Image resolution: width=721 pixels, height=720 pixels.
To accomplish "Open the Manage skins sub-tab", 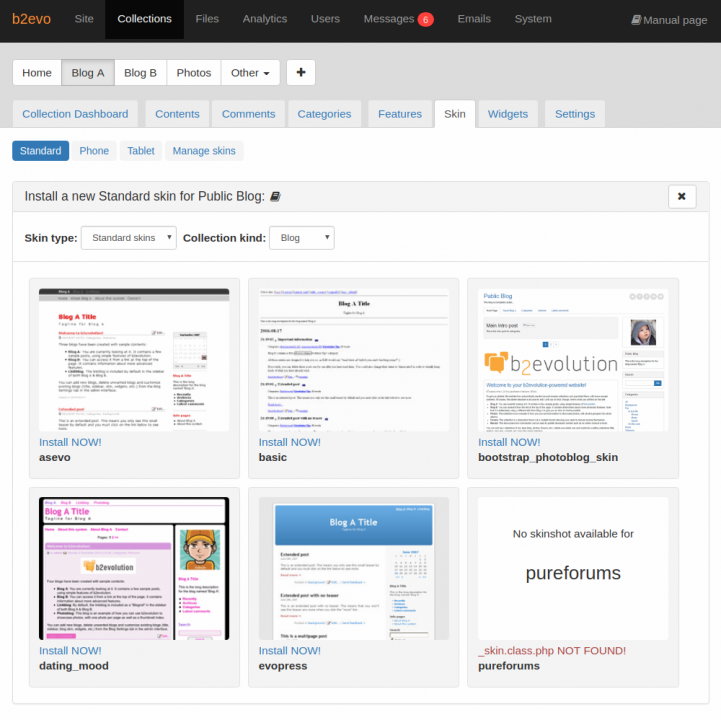I will [x=204, y=151].
